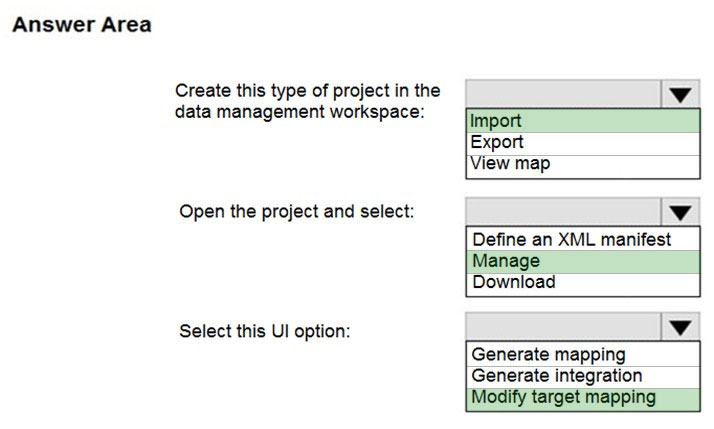714x429 pixels.
Task: Select the Generate mapping option
Action: coord(583,354)
